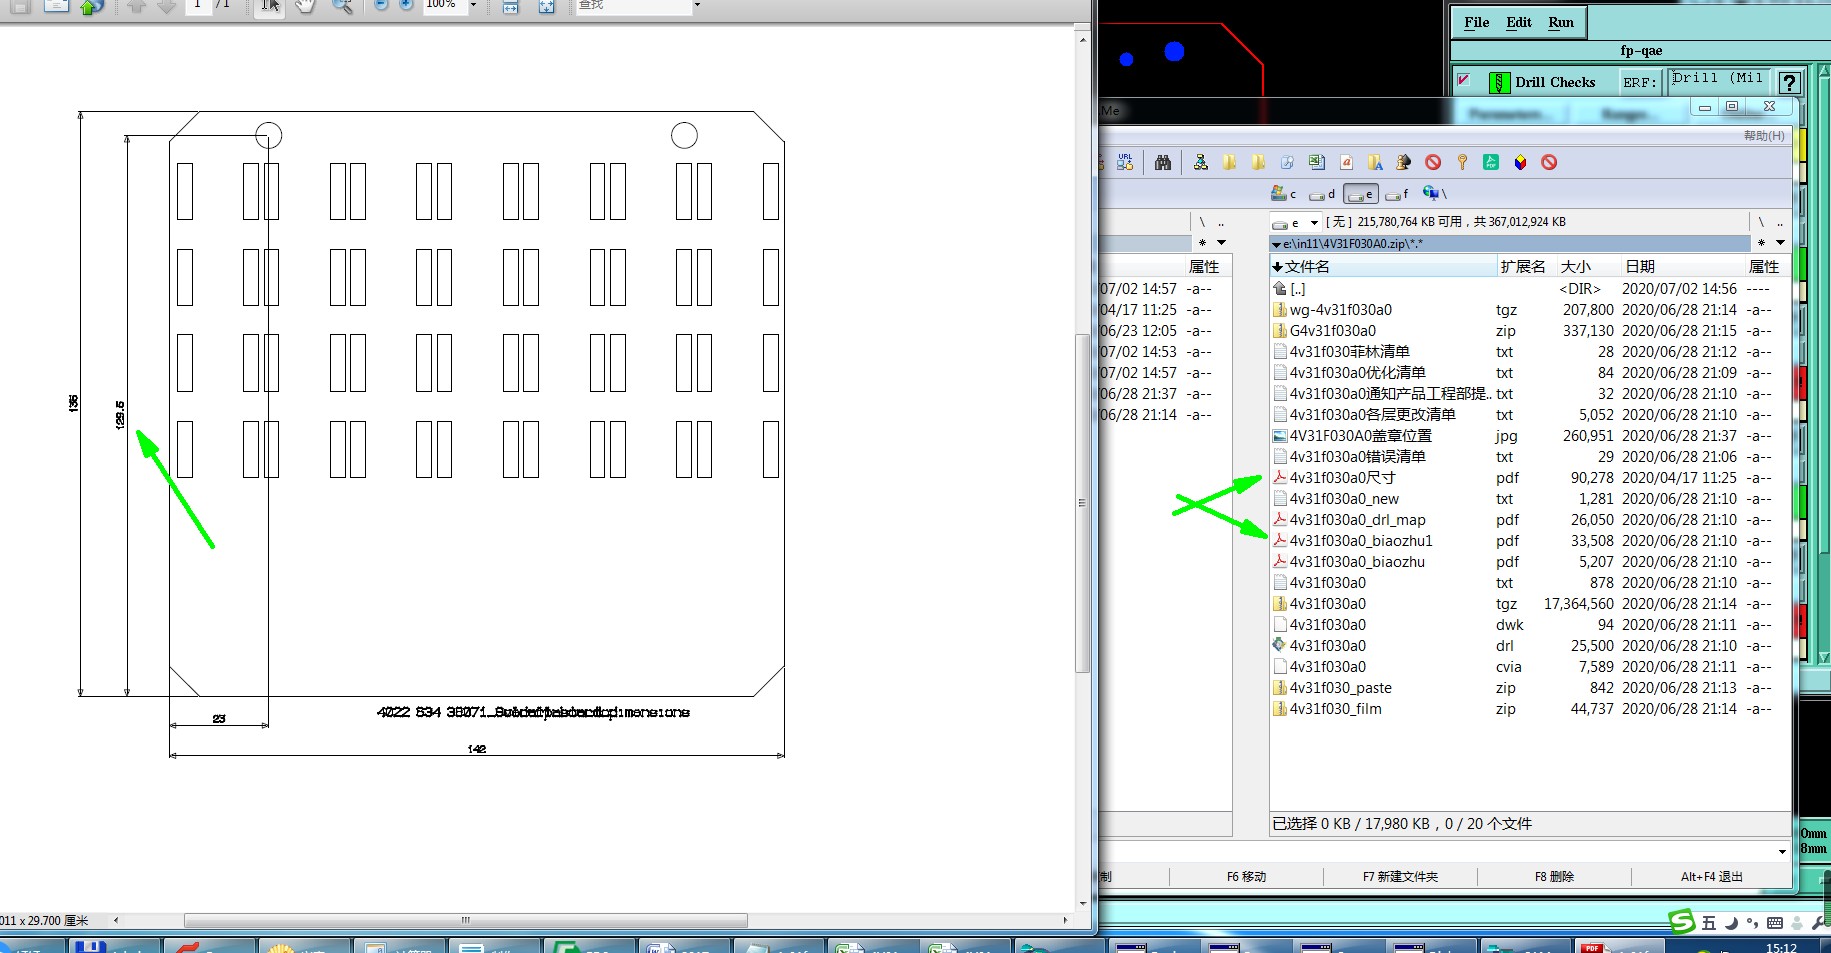Click the fit width icon in PDF toolbar
The image size is (1831, 953).
coord(510,5)
